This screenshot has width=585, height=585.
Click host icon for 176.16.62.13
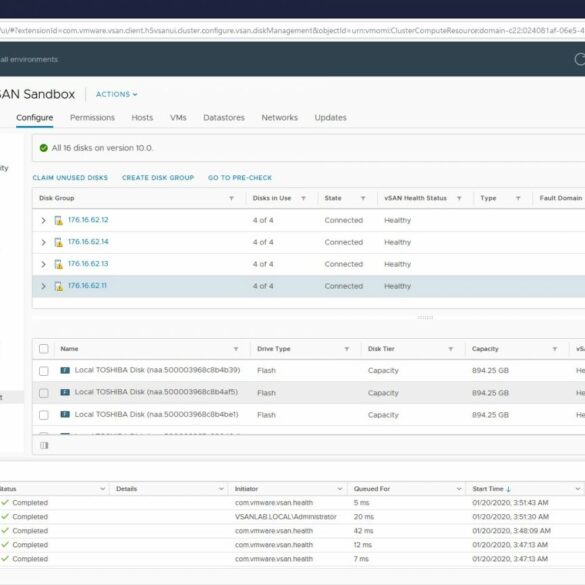[x=59, y=265]
